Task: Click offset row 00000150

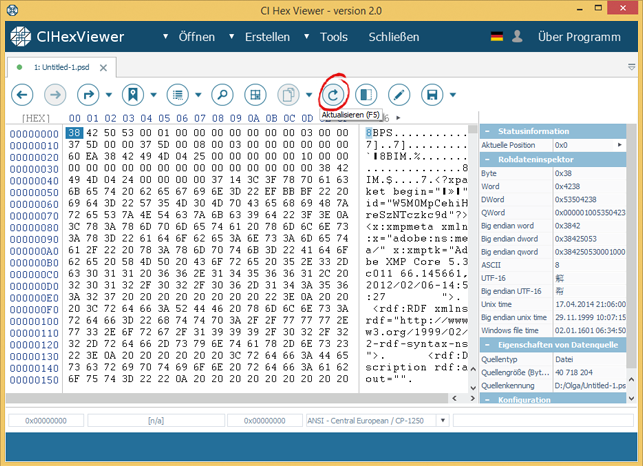Action: pos(34,380)
